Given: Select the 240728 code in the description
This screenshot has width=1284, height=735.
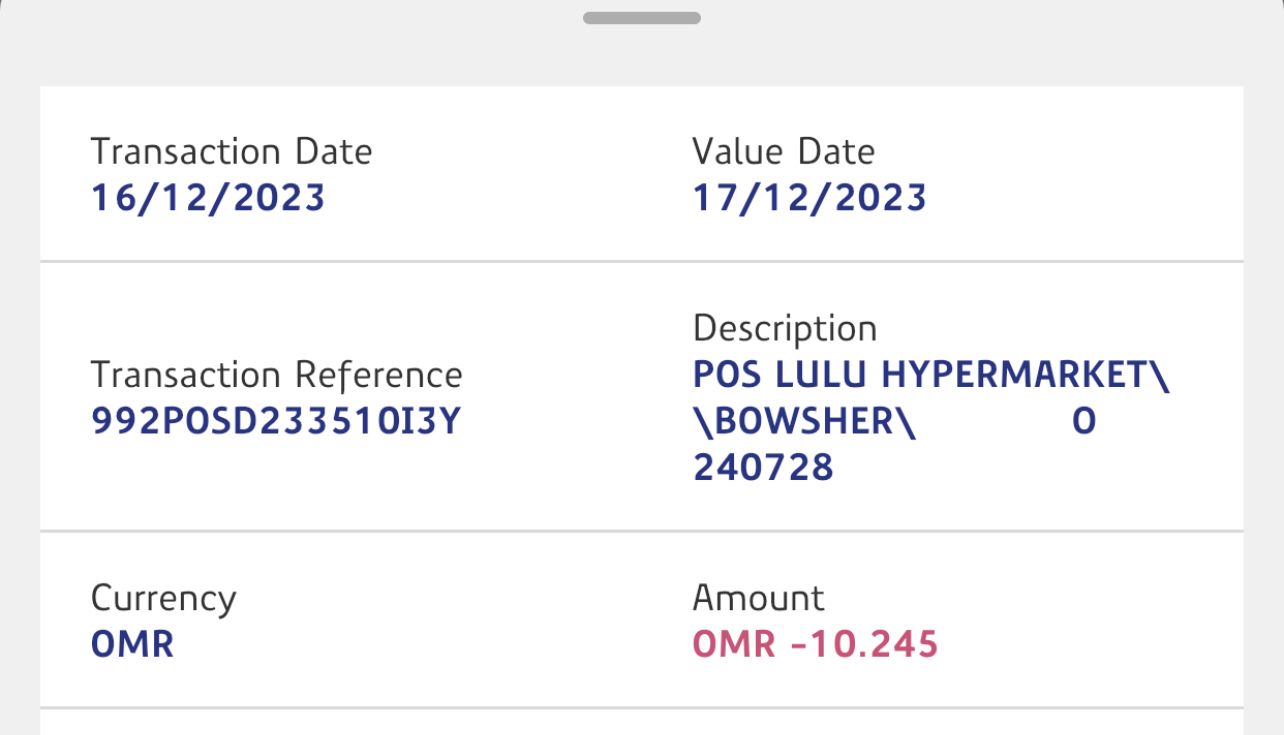Looking at the screenshot, I should pos(763,468).
